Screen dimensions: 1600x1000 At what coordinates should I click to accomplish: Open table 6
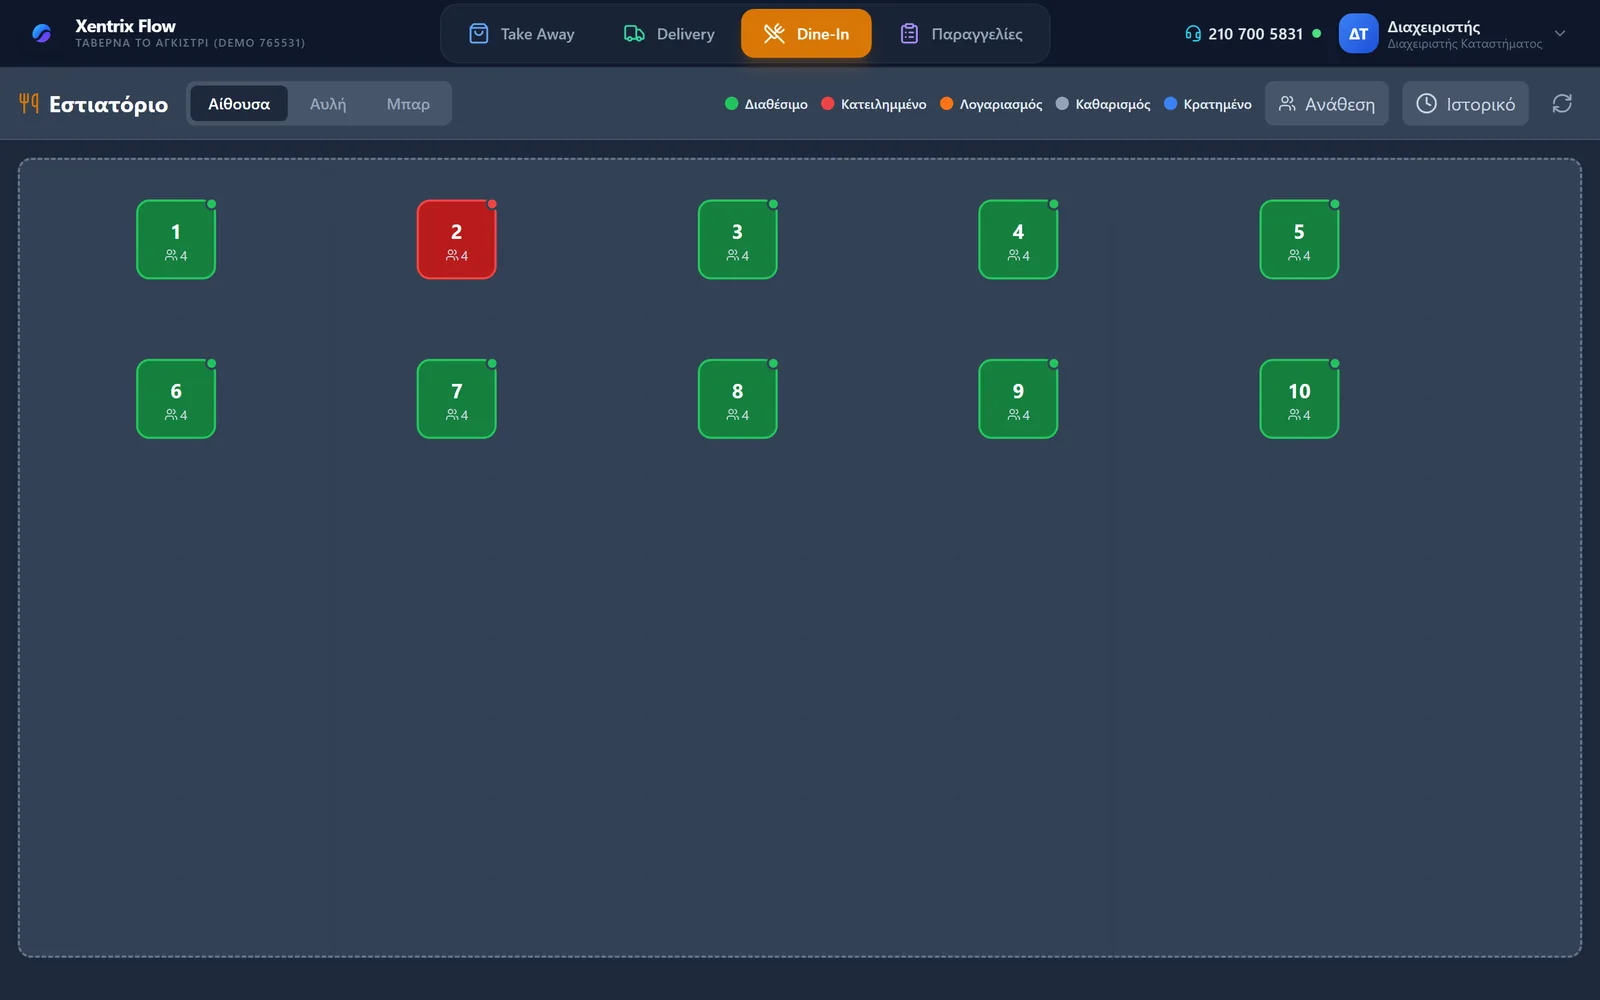click(x=176, y=399)
